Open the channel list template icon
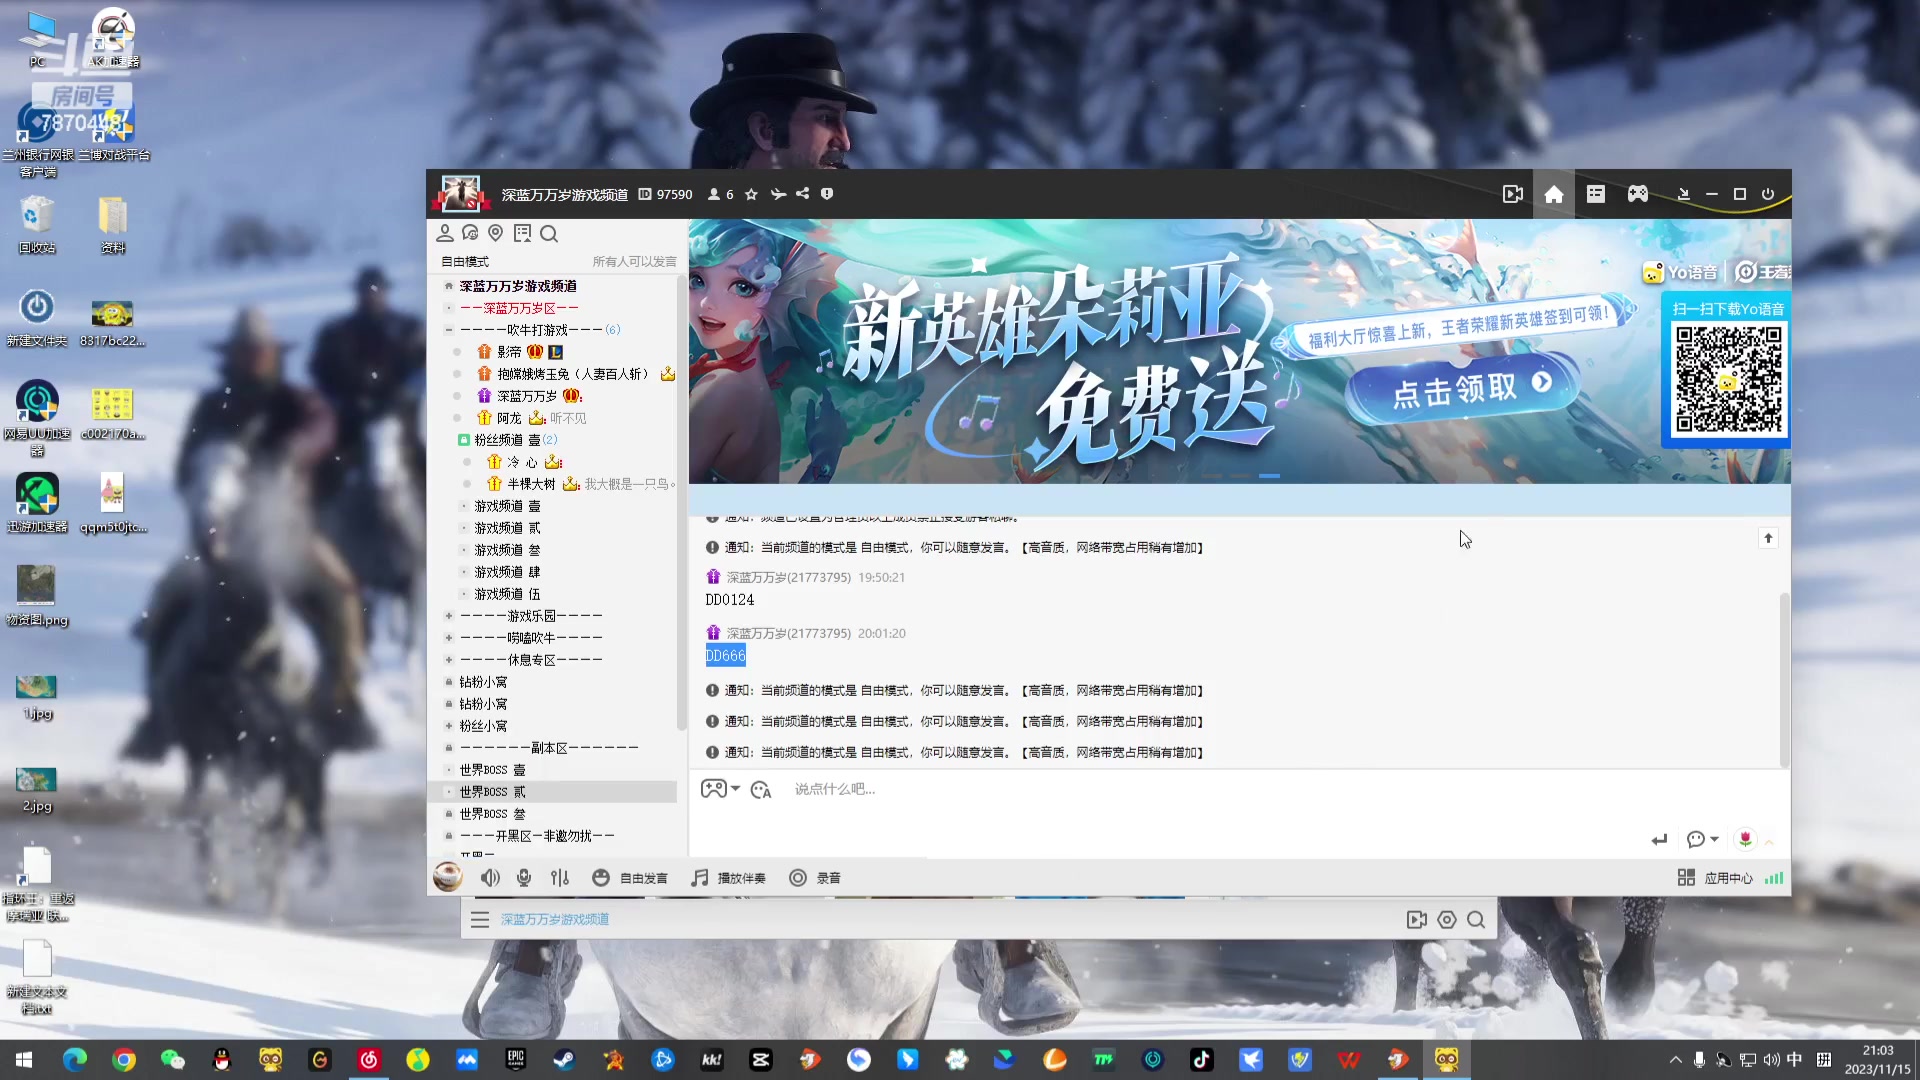This screenshot has height=1080, width=1920. tap(1595, 194)
